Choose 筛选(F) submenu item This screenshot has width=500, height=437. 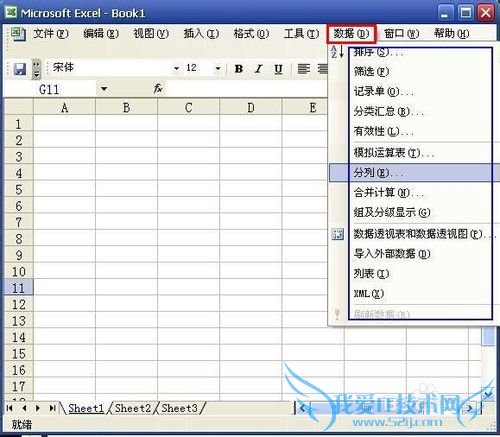pos(413,71)
